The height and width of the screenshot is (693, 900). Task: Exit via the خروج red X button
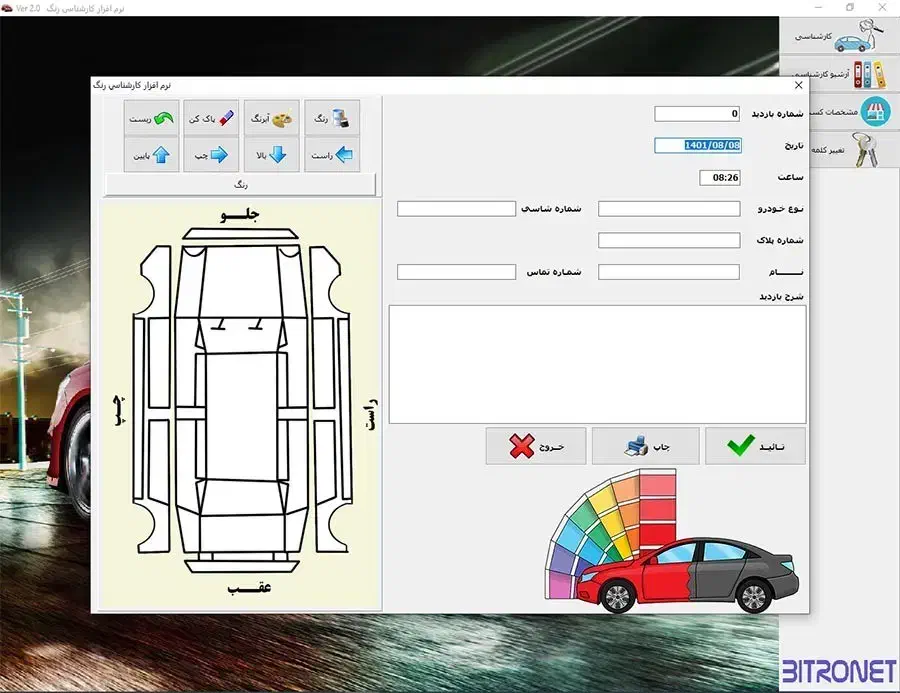coord(536,446)
